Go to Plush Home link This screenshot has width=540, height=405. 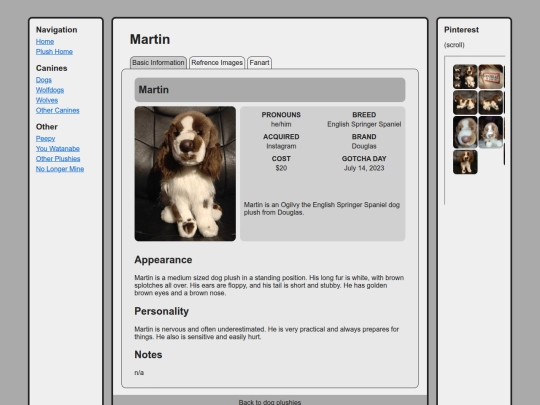[x=54, y=52]
